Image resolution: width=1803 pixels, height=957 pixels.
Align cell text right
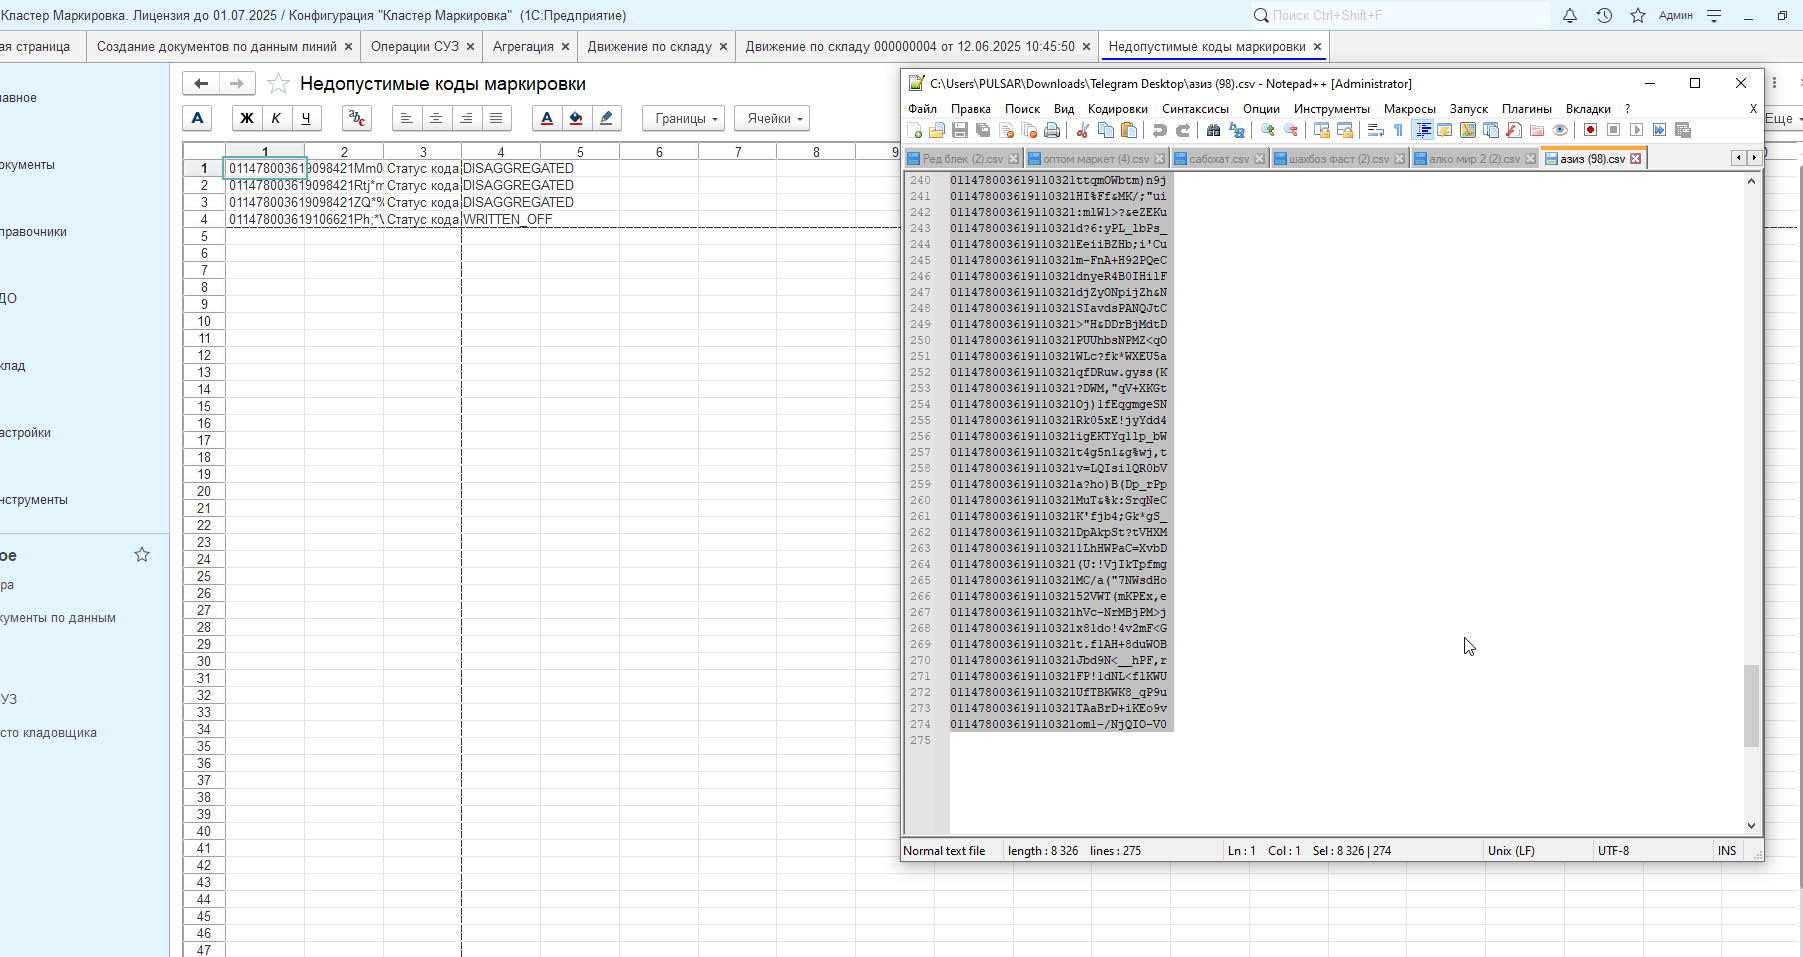pyautogui.click(x=466, y=118)
